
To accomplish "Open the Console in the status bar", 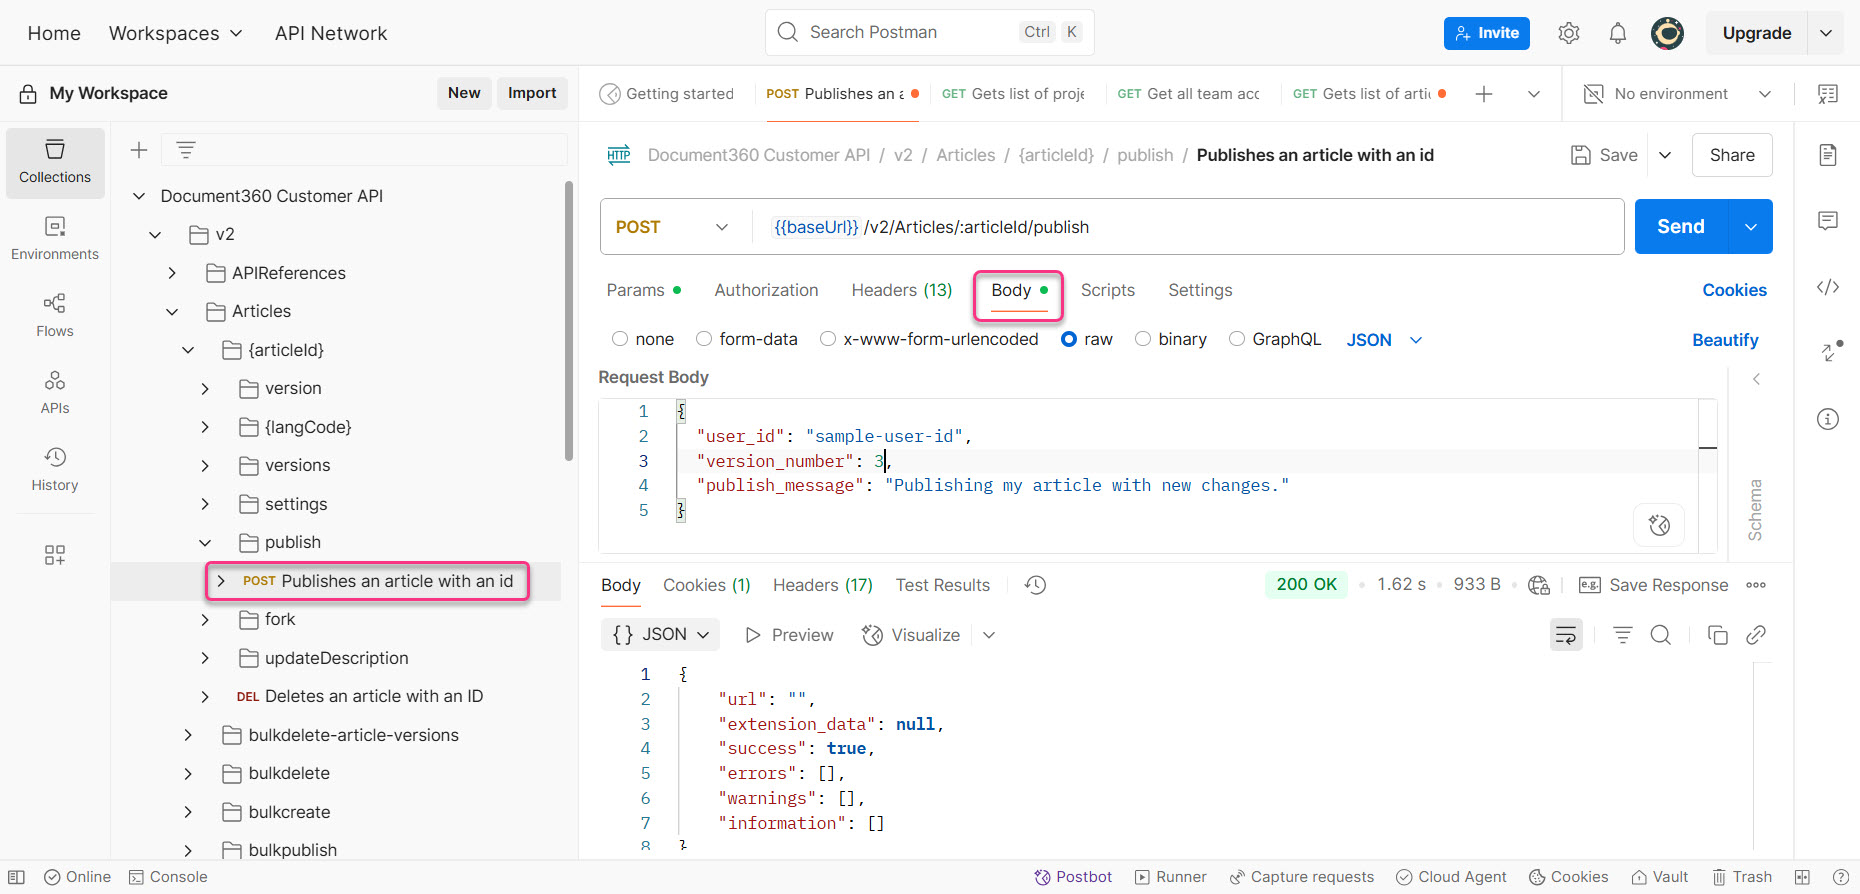I will 168,877.
